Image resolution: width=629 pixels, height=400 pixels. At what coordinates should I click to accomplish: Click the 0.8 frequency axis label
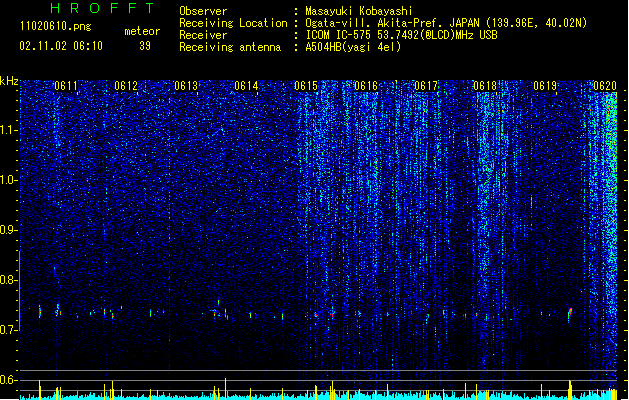8,280
